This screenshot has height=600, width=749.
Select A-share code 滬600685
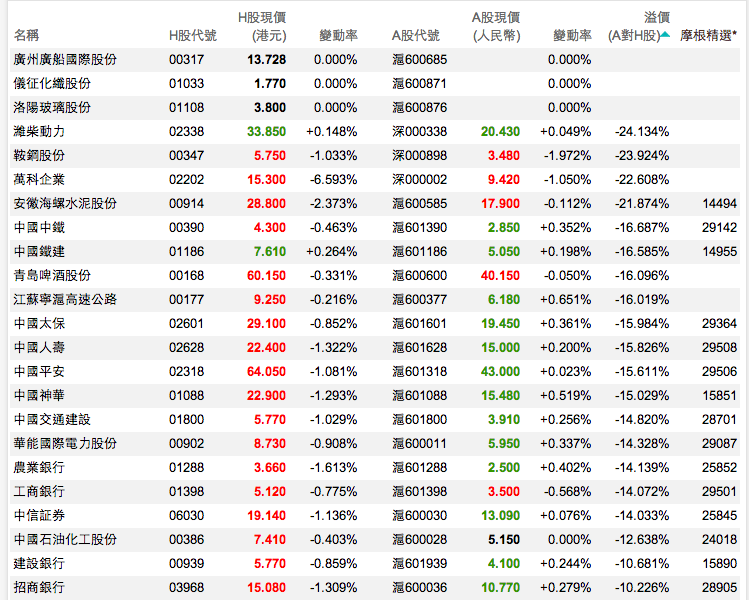[x=419, y=60]
